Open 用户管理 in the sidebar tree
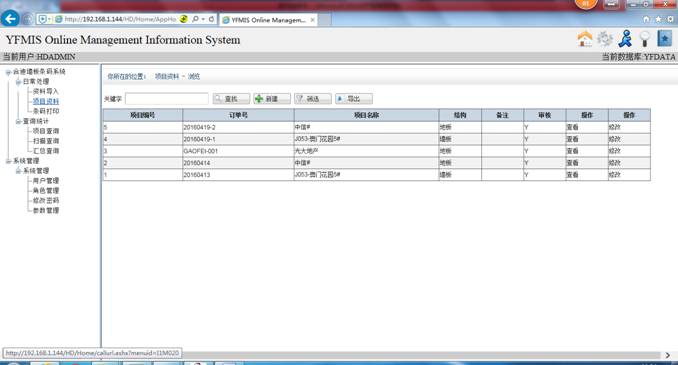The width and height of the screenshot is (678, 365). tap(46, 181)
